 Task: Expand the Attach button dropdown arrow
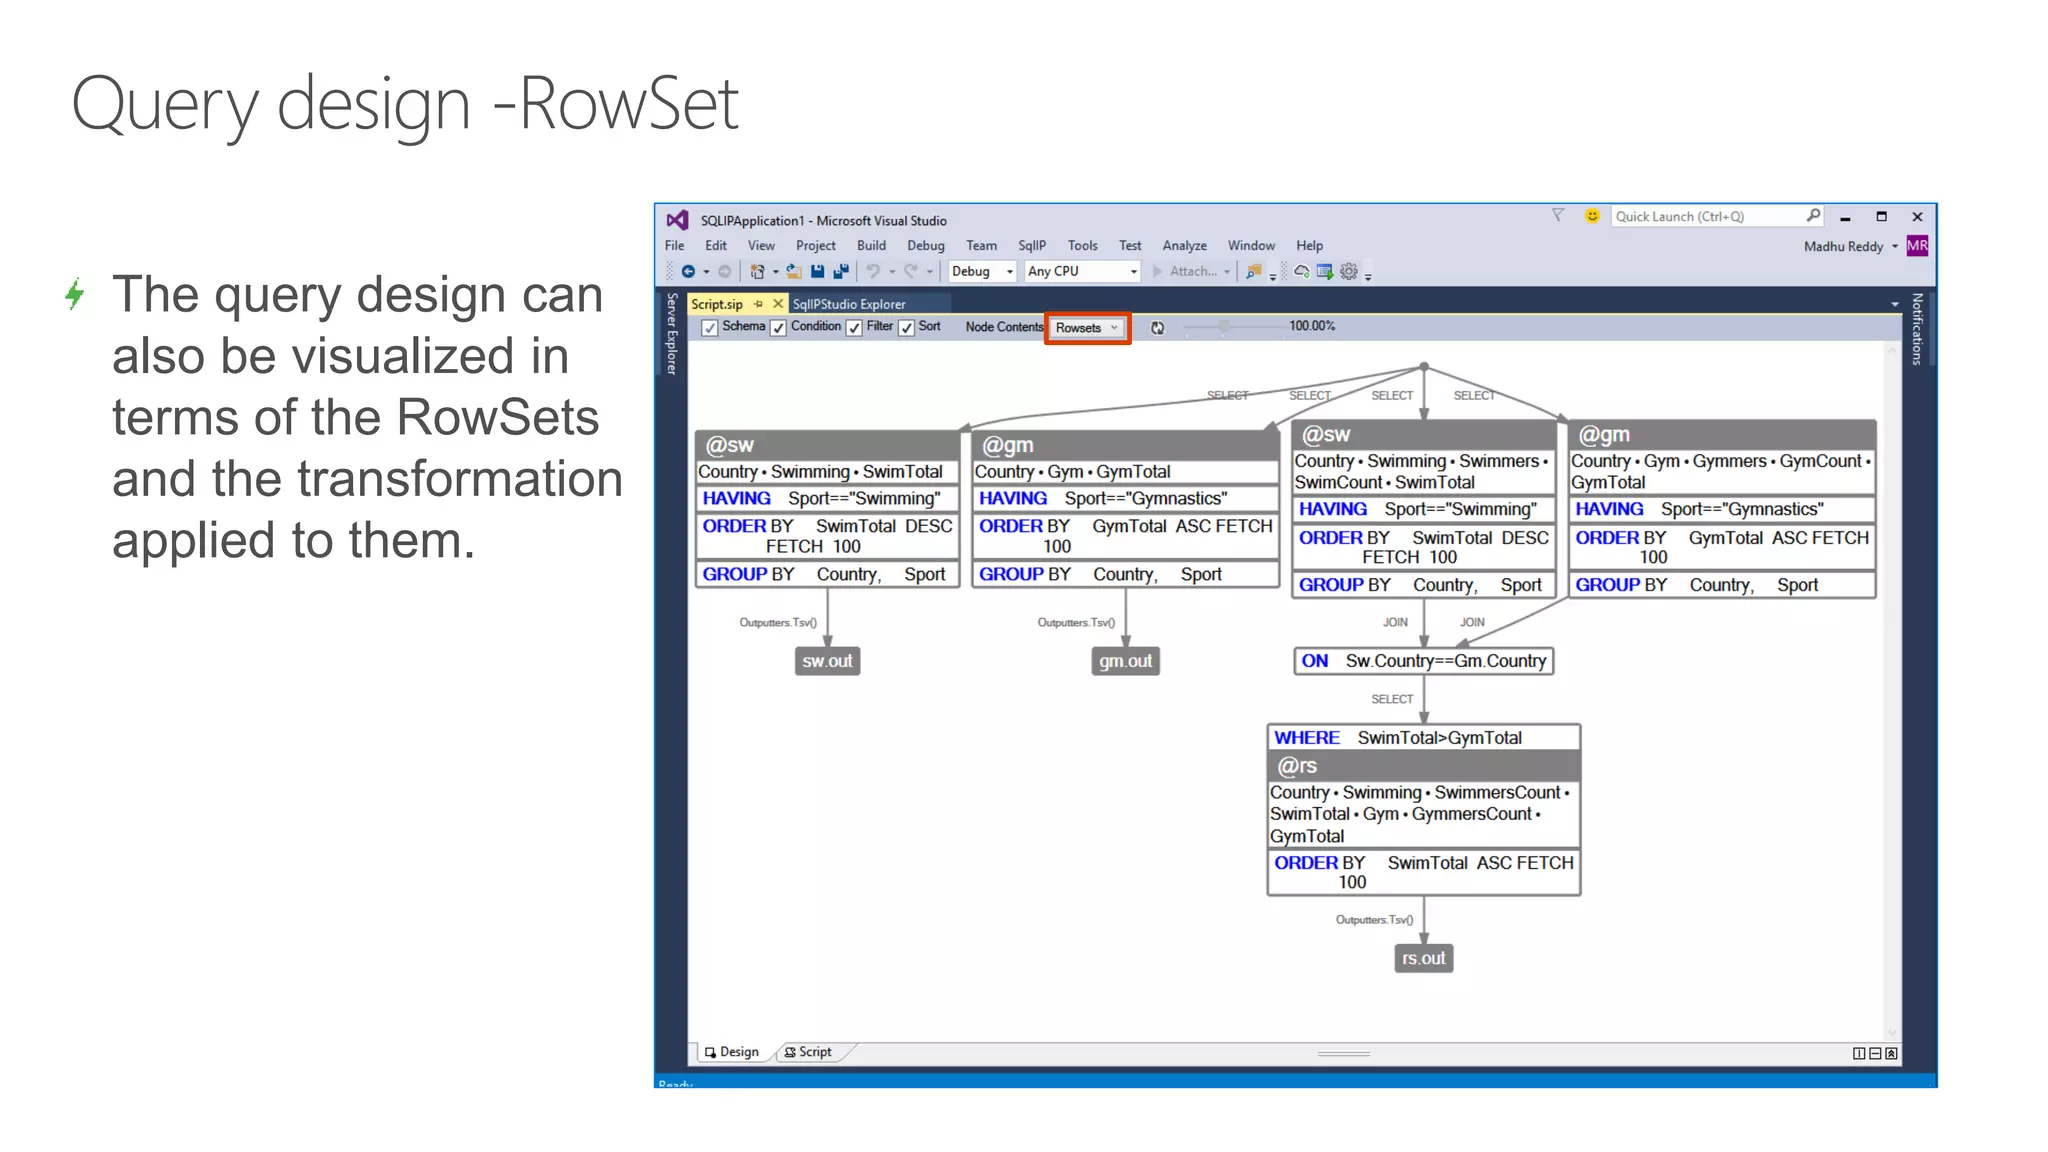(x=1227, y=272)
